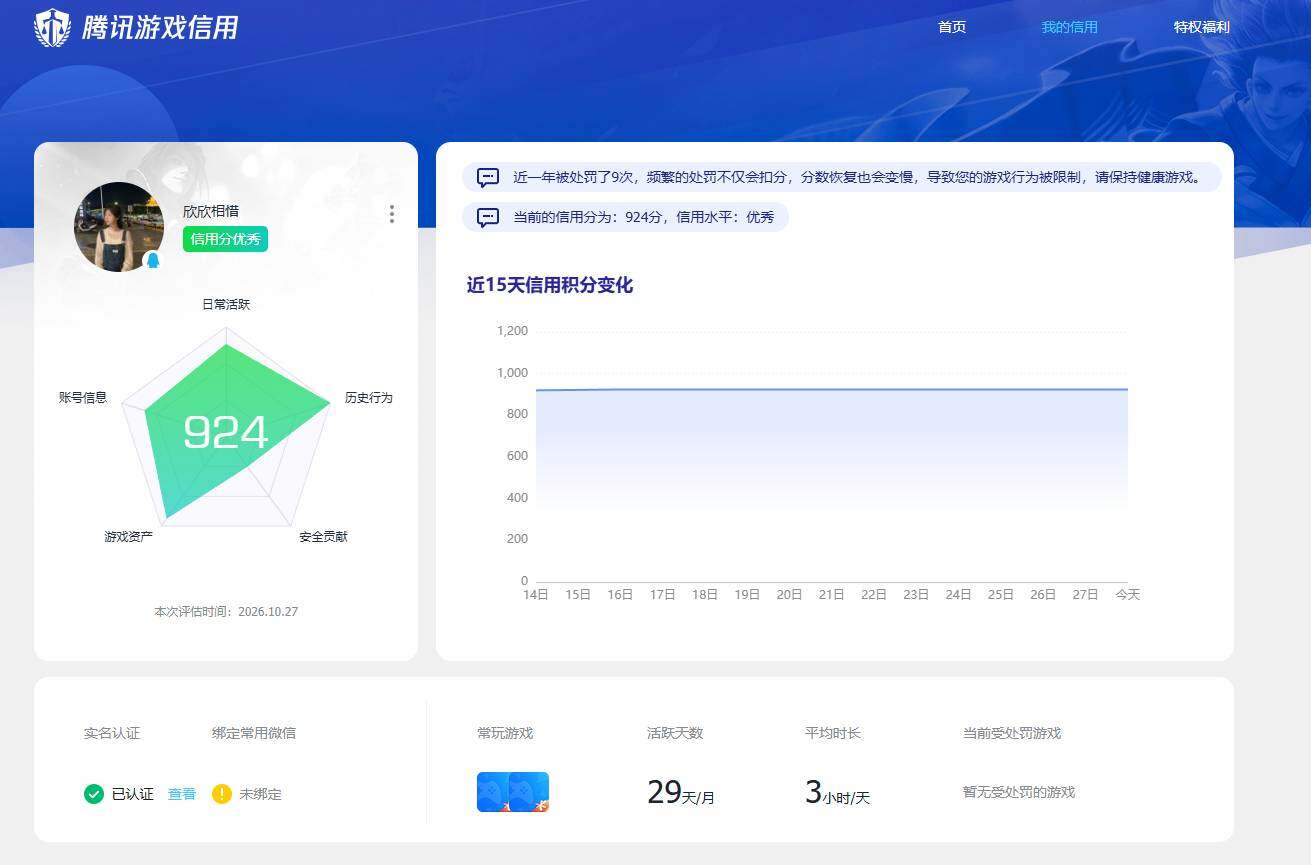Click the yellow exclamation unbound warning icon
The image size is (1311, 865).
coord(222,794)
